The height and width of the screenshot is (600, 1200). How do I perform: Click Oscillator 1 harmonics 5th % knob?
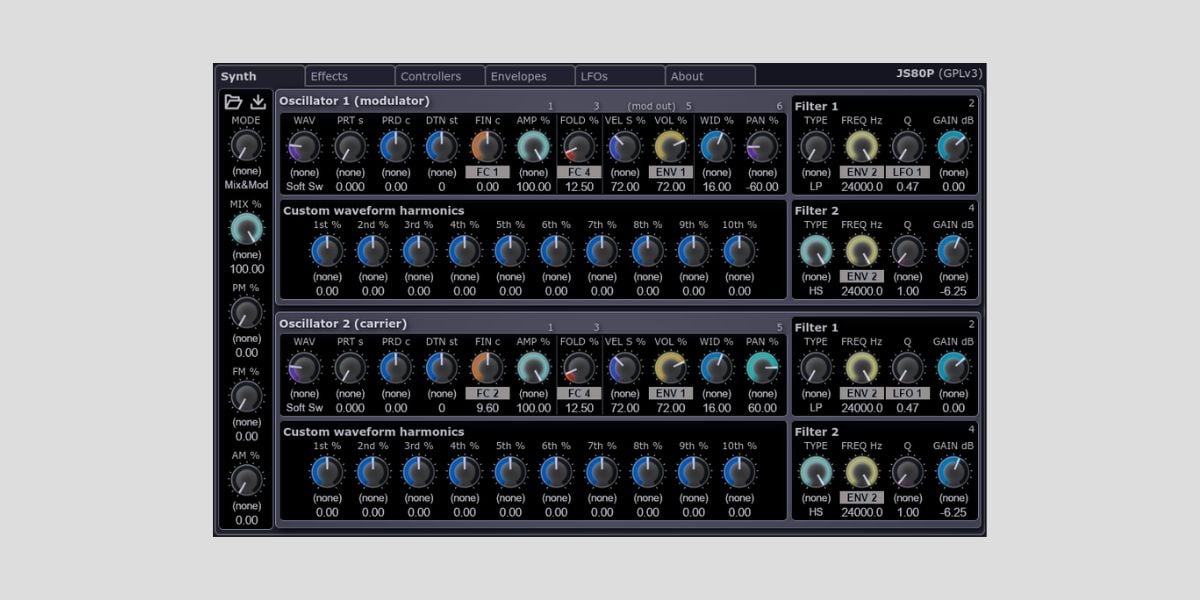tap(510, 251)
